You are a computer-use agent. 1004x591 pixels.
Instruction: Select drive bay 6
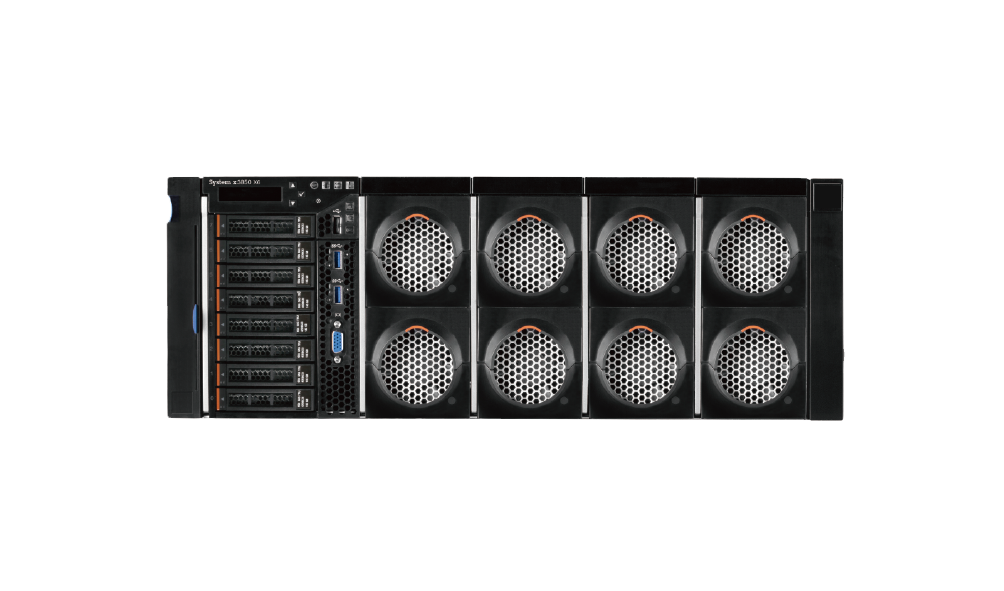266,251
